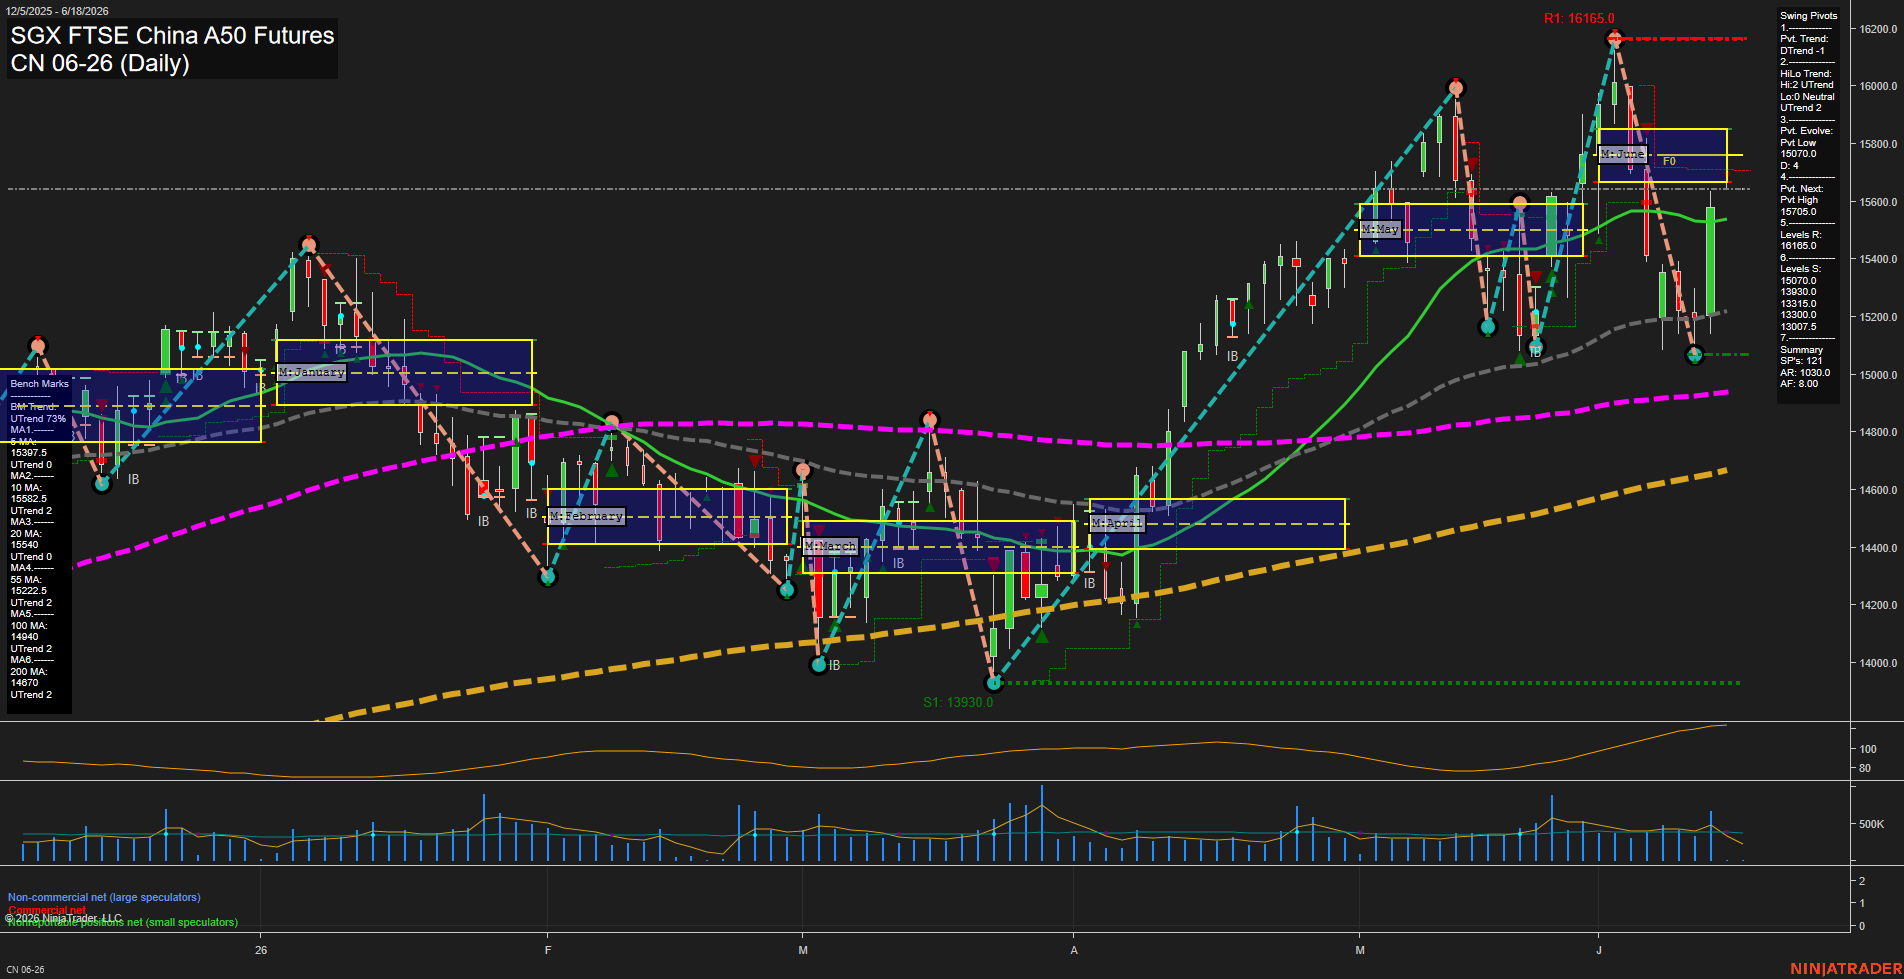This screenshot has width=1904, height=979.
Task: Click the 15582.5 ten-day MA value
Action: (29, 499)
